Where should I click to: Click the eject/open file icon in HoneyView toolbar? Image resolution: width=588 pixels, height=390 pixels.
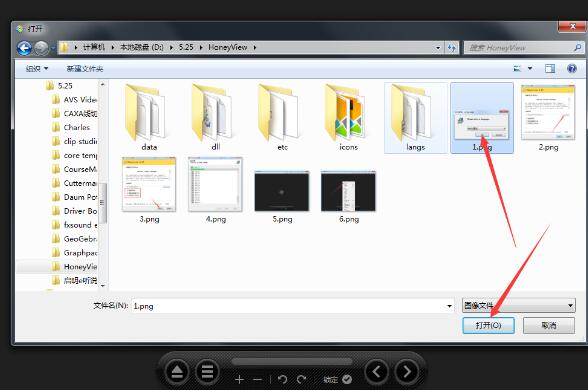pos(177,372)
